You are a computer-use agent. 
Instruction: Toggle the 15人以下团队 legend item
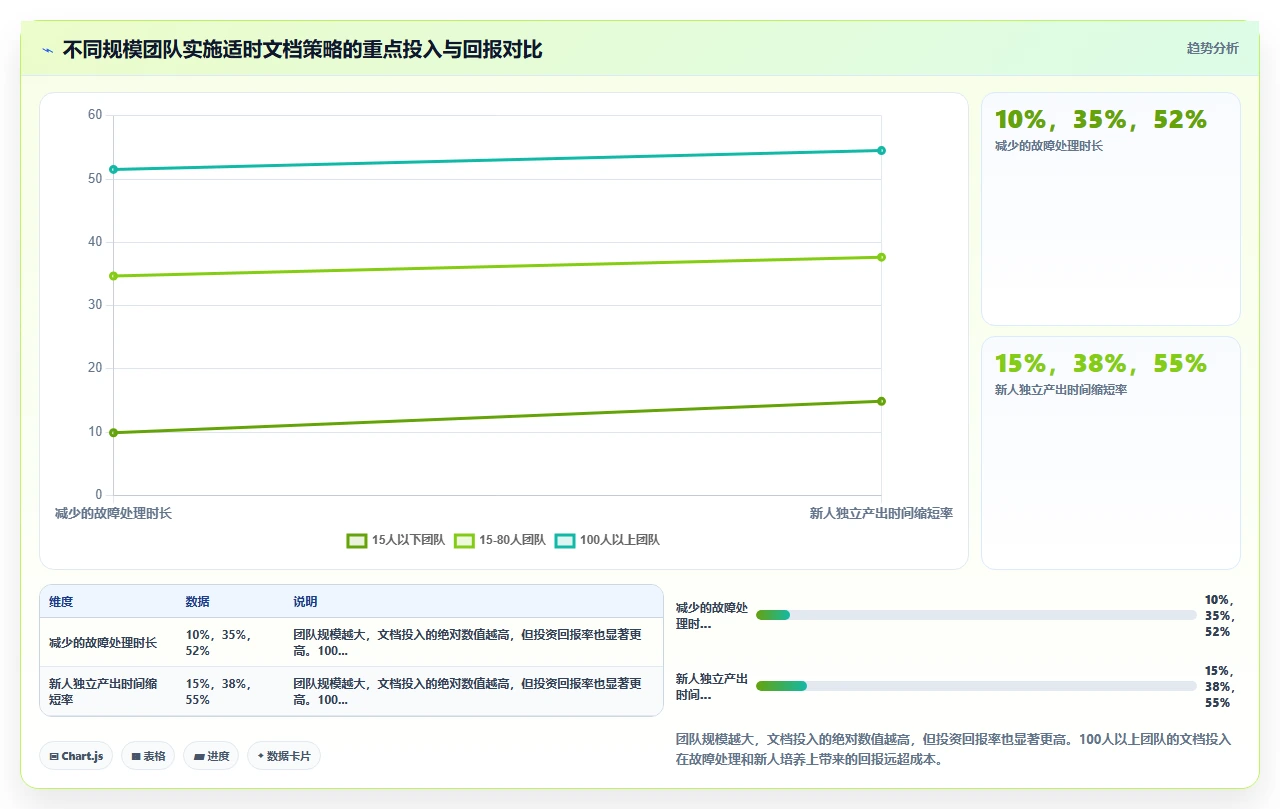click(x=396, y=540)
